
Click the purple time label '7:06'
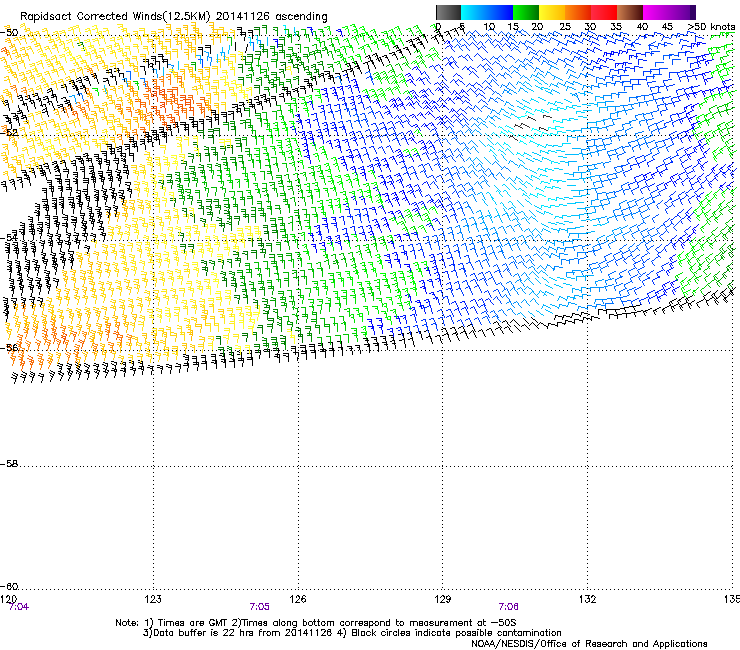[508, 607]
